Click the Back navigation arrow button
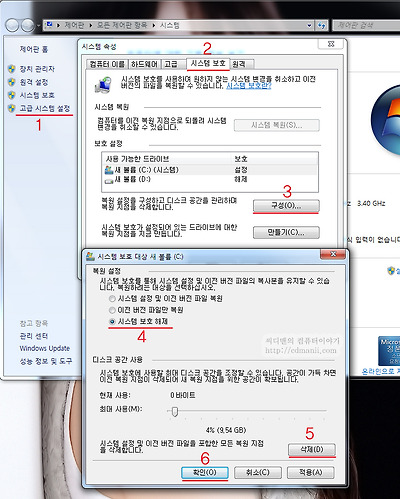 (x=12, y=25)
